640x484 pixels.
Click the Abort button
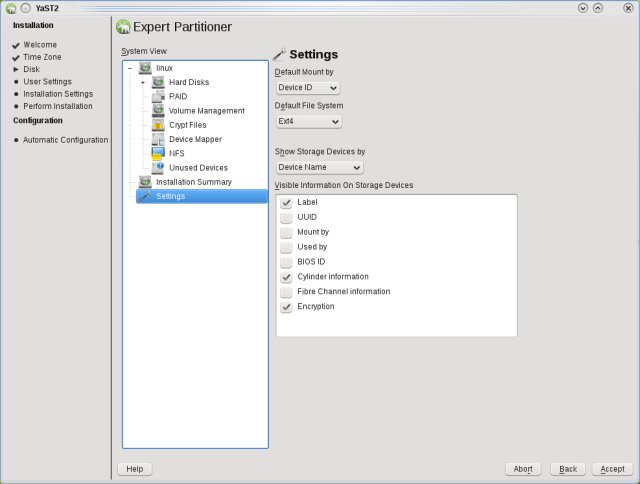(523, 469)
